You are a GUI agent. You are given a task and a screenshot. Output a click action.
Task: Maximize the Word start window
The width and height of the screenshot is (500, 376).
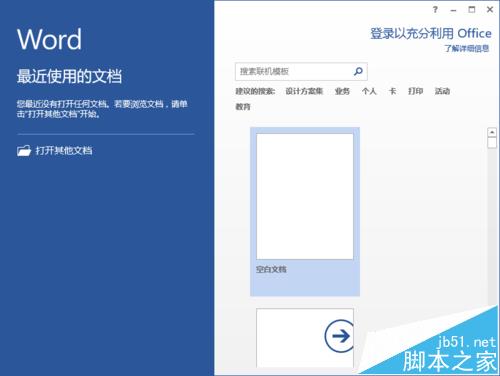click(472, 10)
